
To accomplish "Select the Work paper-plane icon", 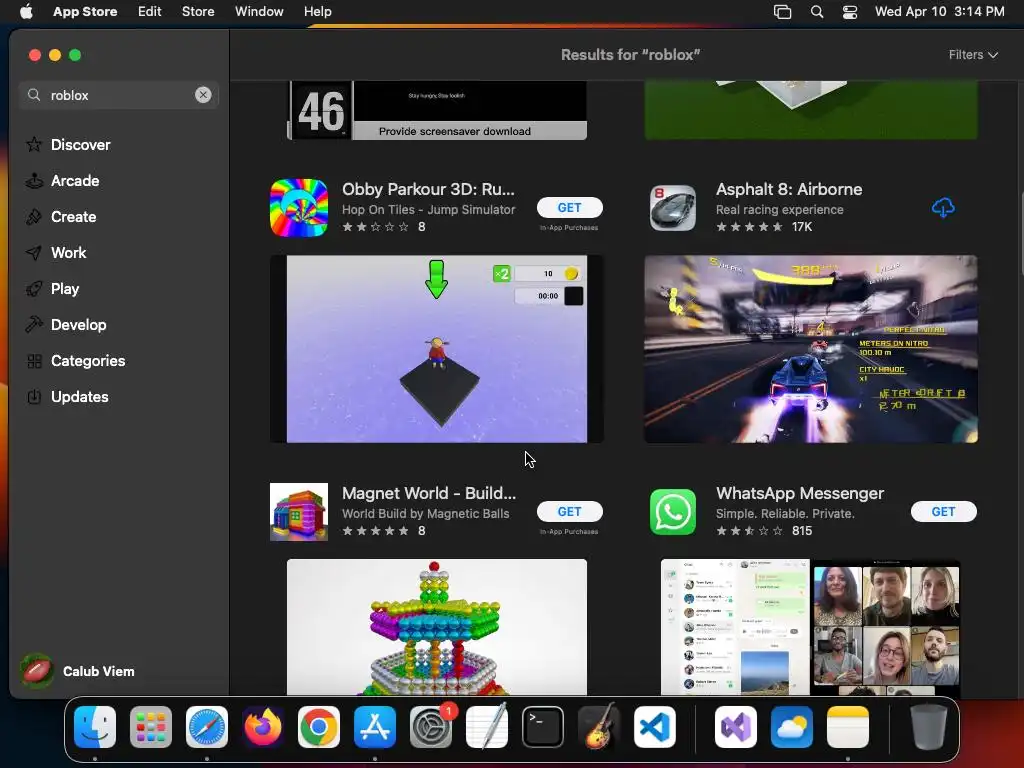I will [33, 253].
